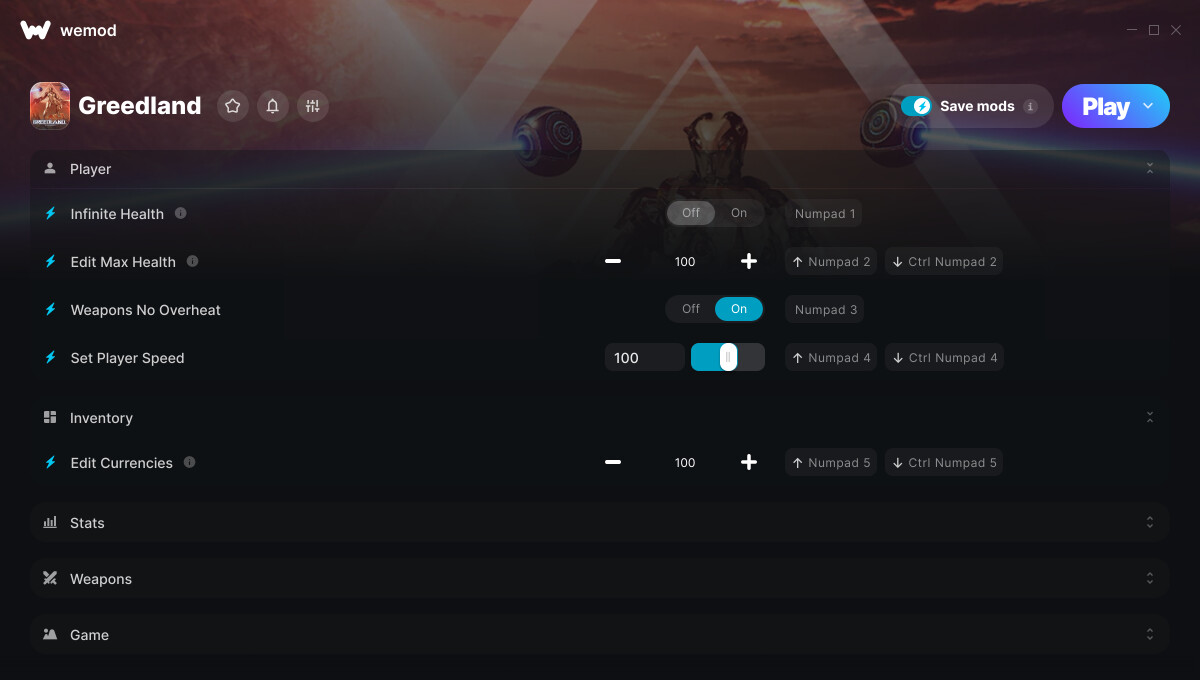The image size is (1200, 680).
Task: Click the Save mods info icon
Action: pos(1031,106)
